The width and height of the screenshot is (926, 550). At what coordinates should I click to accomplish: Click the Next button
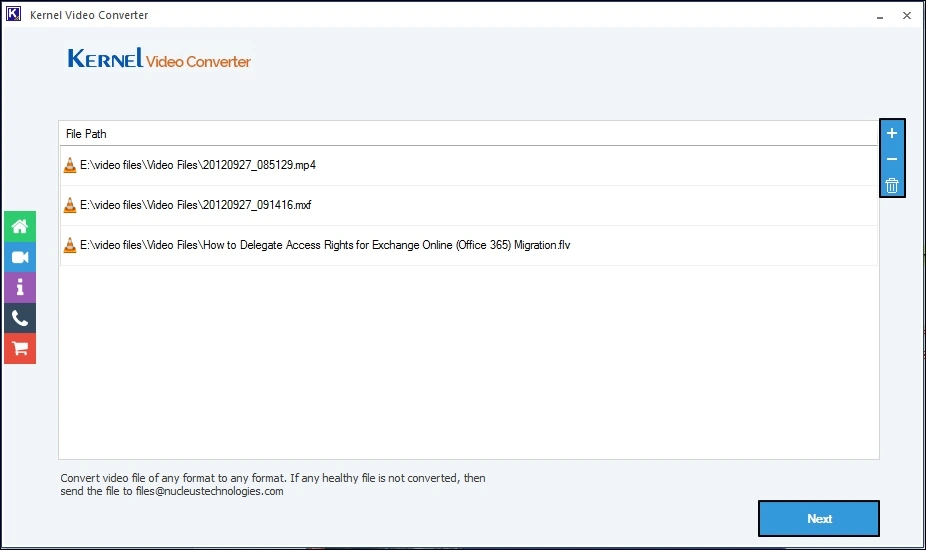[819, 519]
